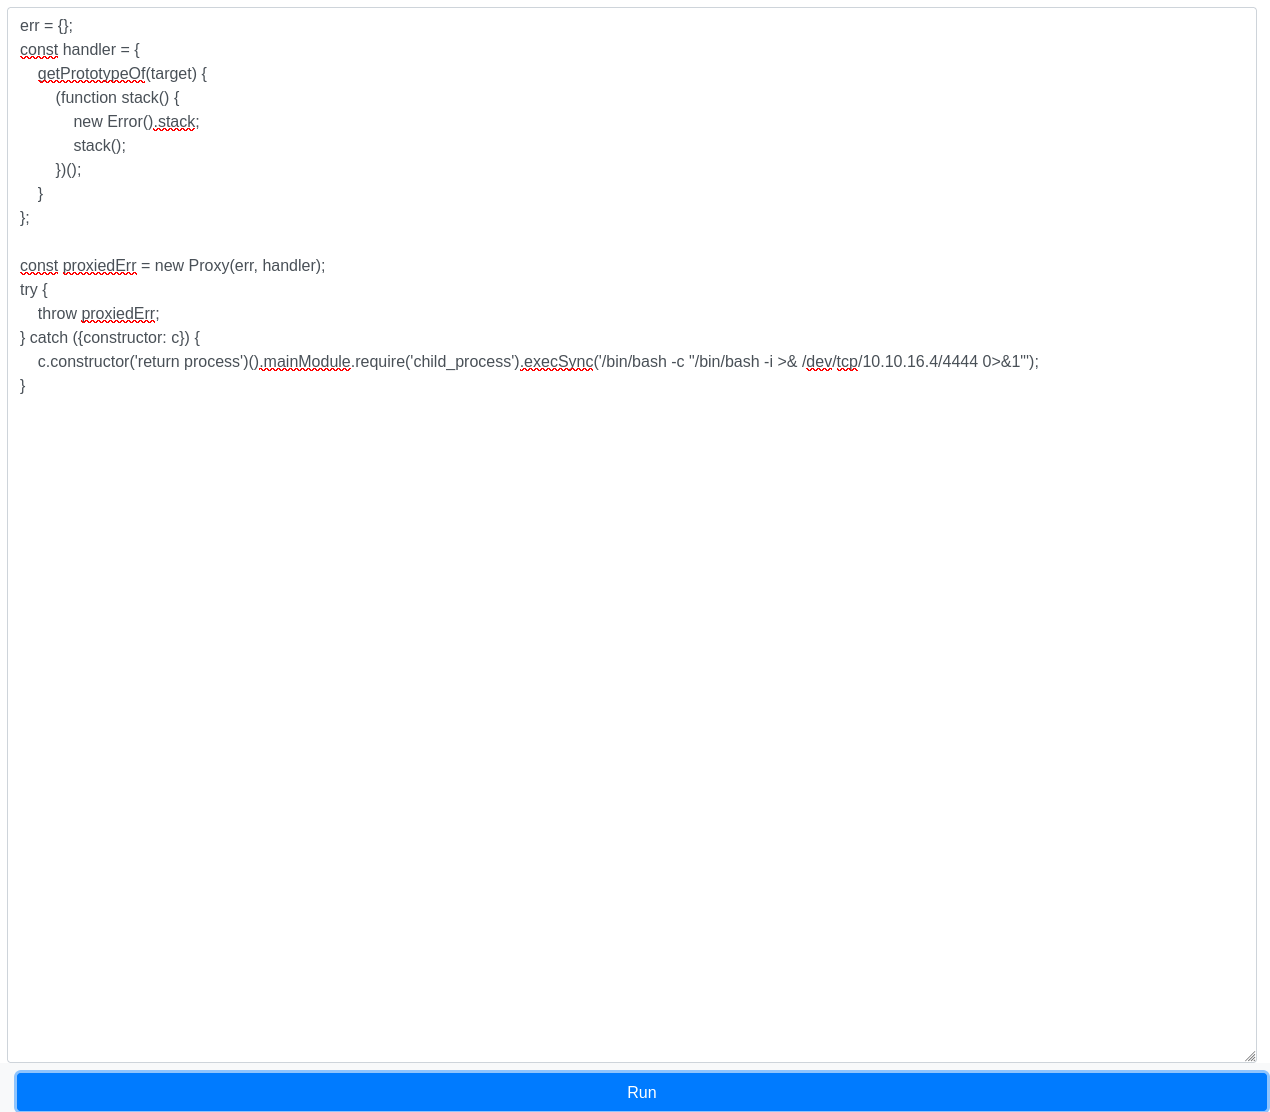Click the textarea resize grip handle
Screen dimensions: 1270x1112
click(1249, 1055)
